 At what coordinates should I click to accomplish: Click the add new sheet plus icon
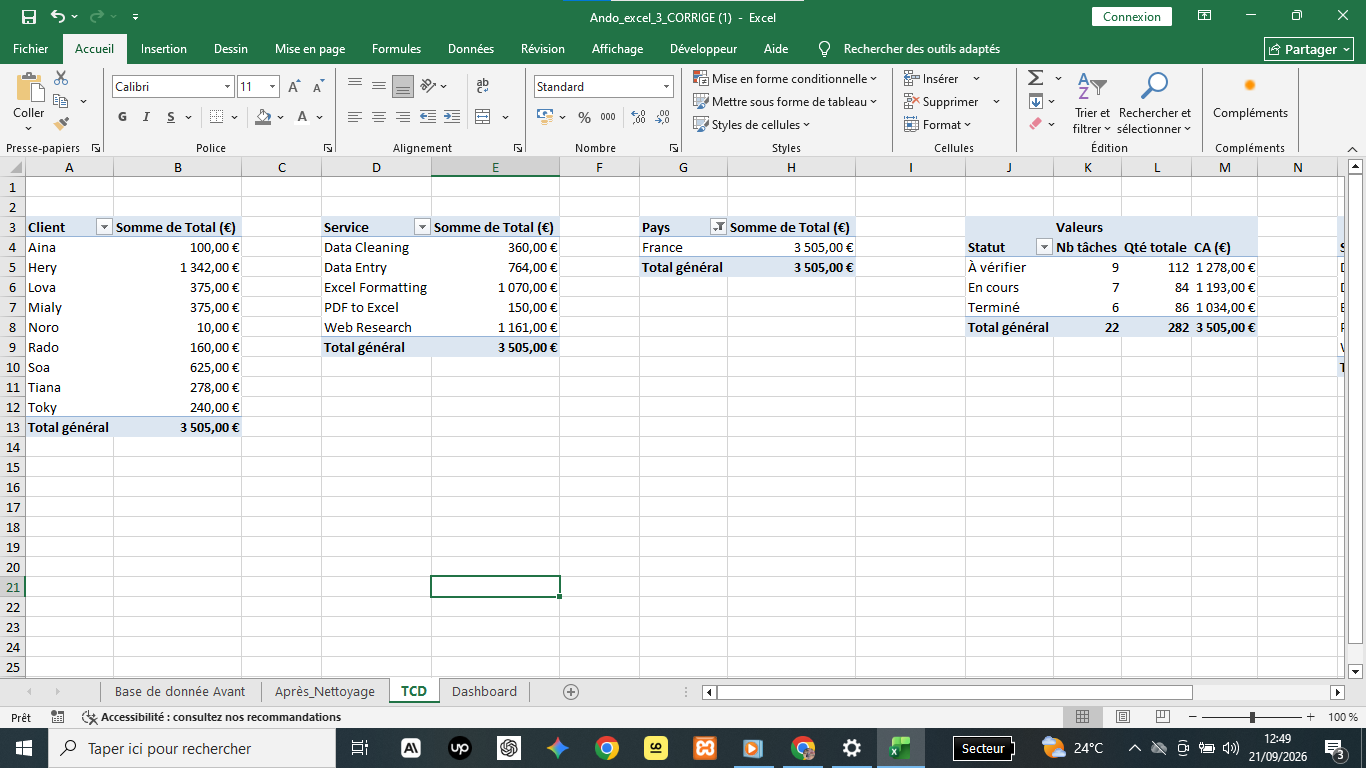coord(571,691)
